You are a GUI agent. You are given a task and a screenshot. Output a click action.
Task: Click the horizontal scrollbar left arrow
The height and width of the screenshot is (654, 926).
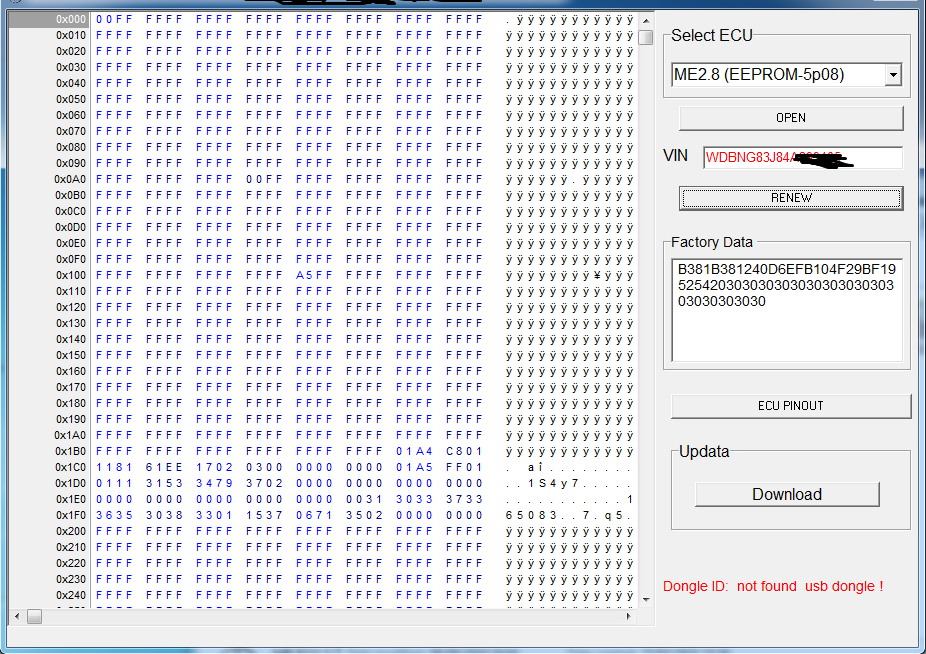[16, 617]
